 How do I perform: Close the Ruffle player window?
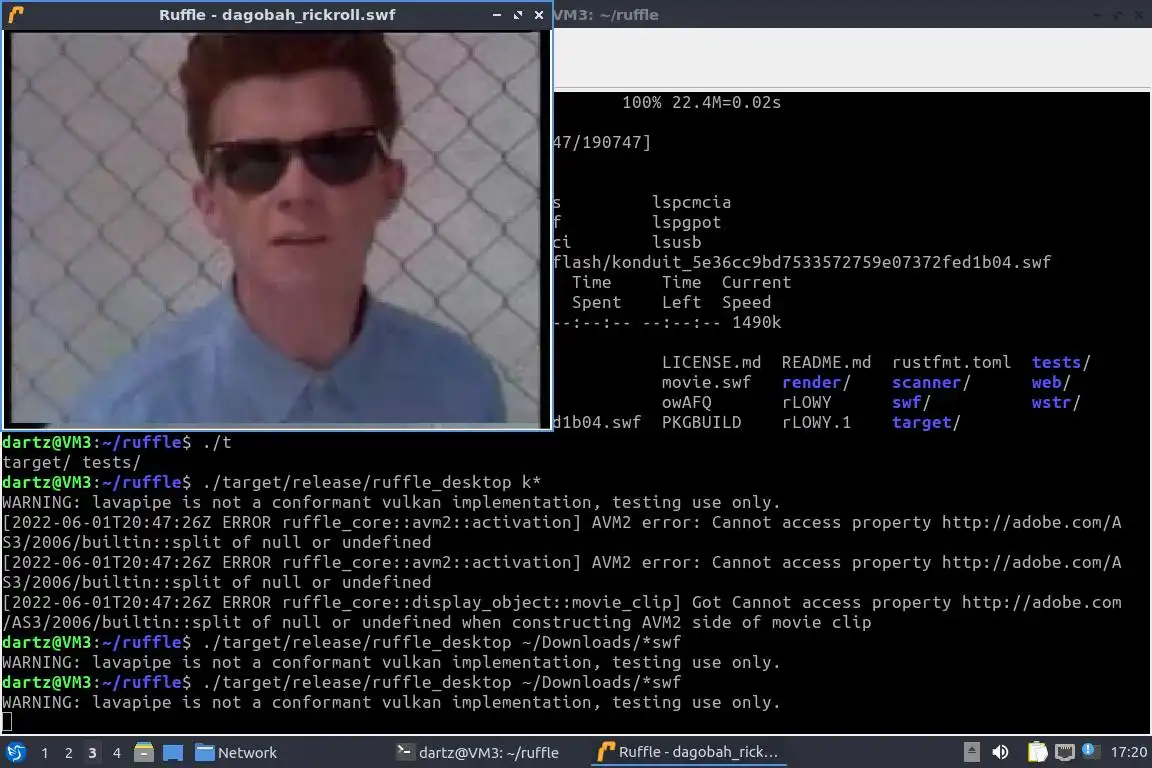(x=539, y=15)
